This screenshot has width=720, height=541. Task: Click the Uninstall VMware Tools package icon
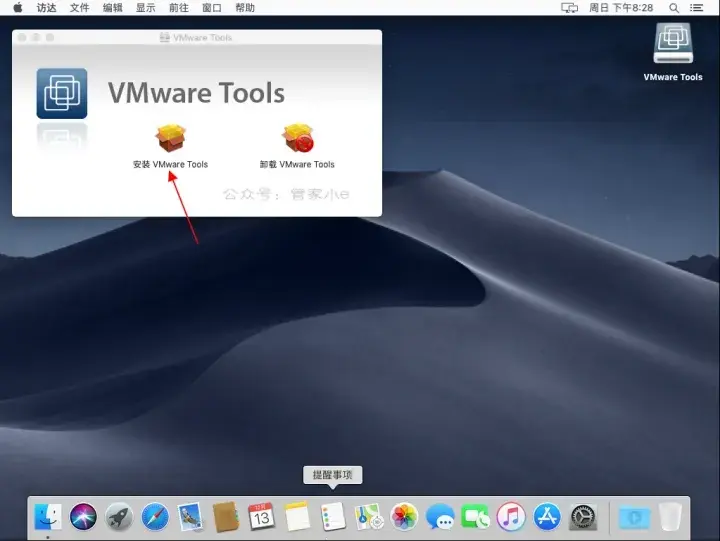pyautogui.click(x=298, y=137)
